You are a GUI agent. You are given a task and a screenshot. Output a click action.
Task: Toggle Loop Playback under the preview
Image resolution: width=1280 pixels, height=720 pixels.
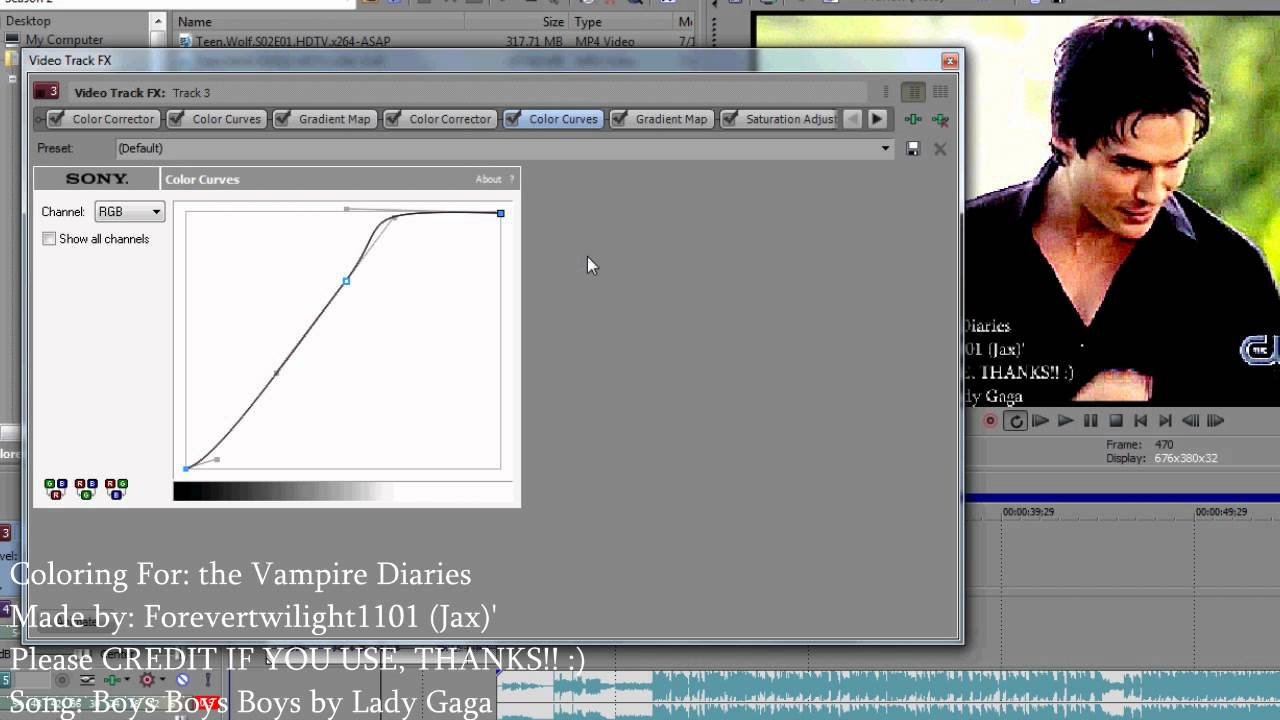point(1015,421)
